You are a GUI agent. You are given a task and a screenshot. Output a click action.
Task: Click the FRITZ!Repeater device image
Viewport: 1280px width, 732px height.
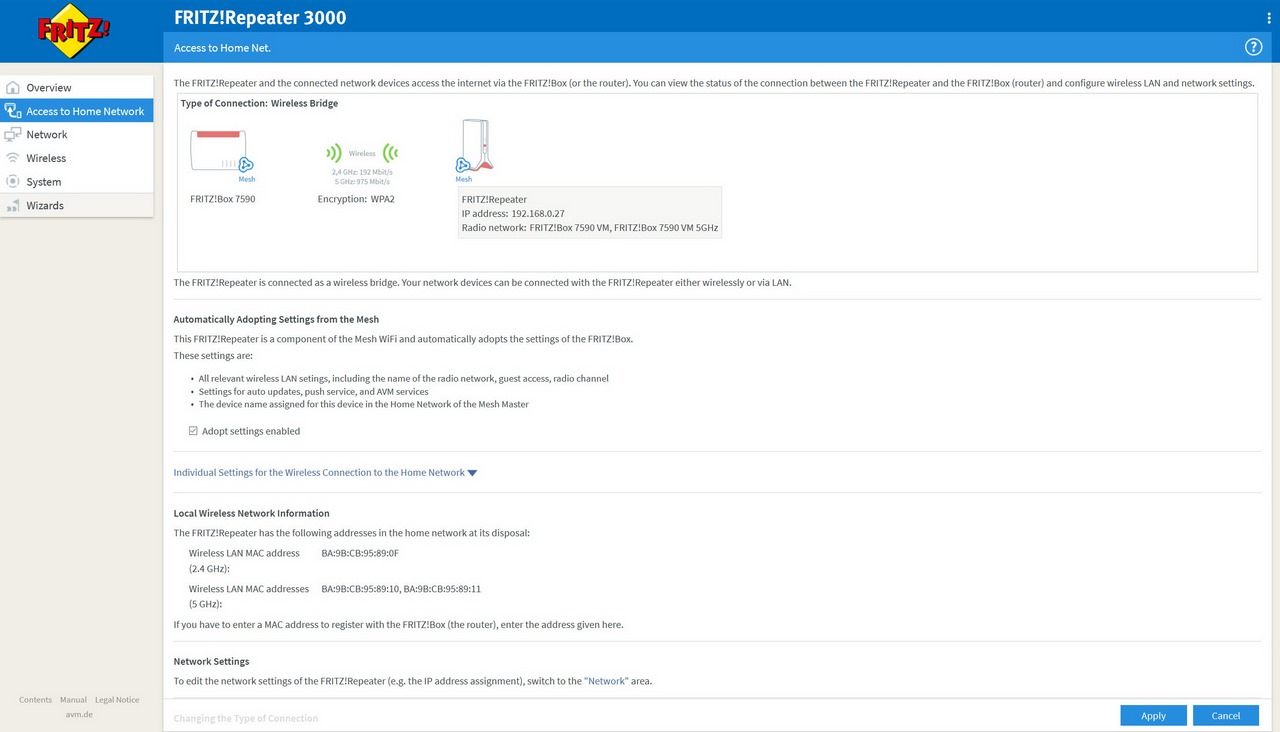476,145
